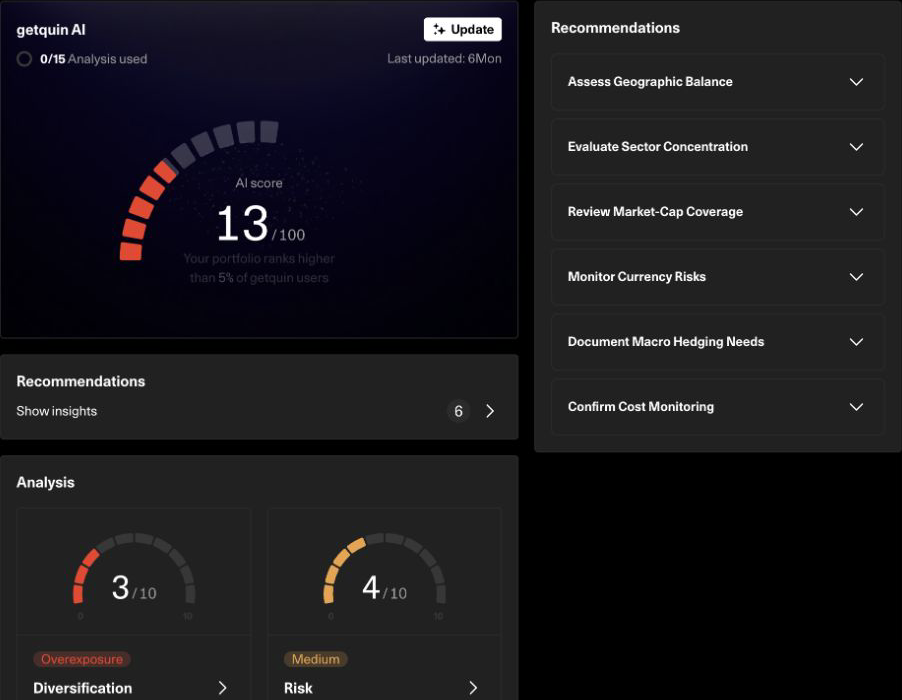Click the 'Last updated: 6Mon' text

444,59
